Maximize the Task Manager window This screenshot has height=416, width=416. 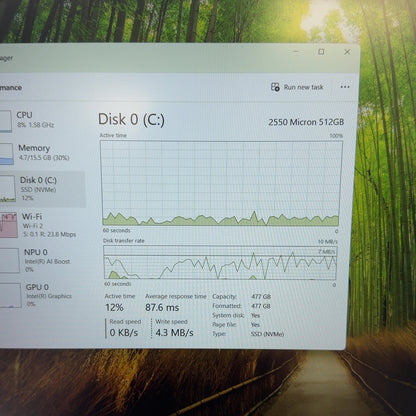point(321,52)
